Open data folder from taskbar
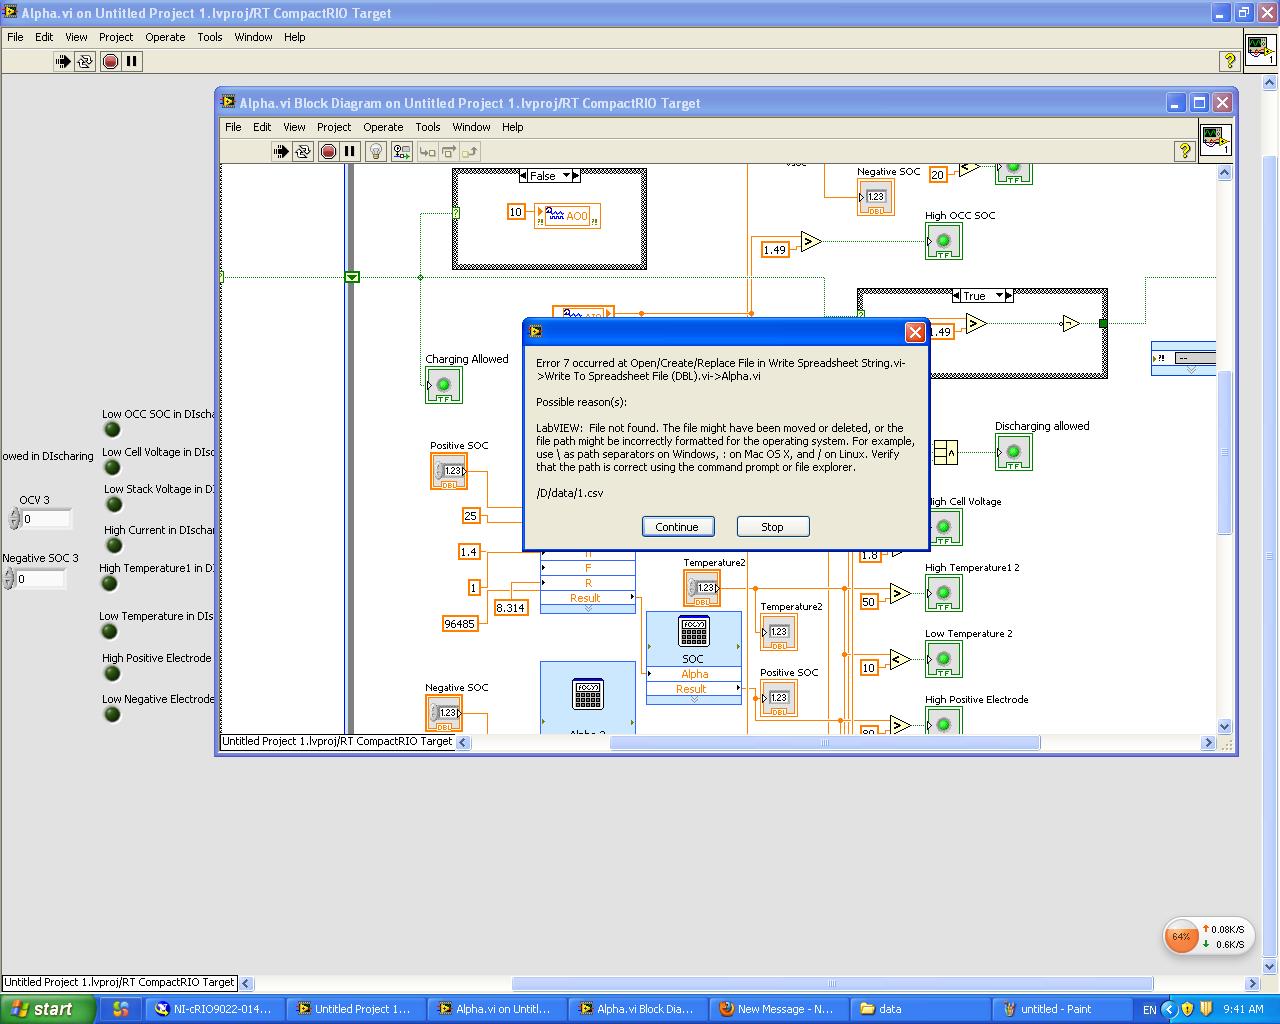This screenshot has width=1280, height=1024. click(920, 1009)
